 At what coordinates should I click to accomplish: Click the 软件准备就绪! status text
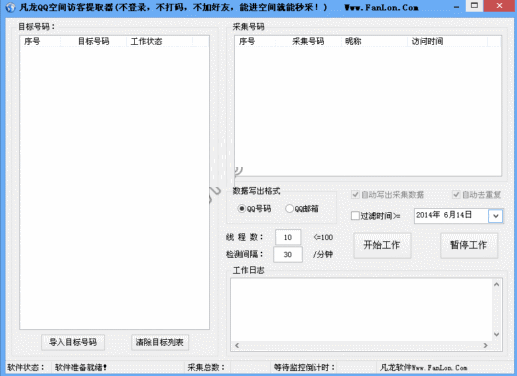[x=81, y=368]
